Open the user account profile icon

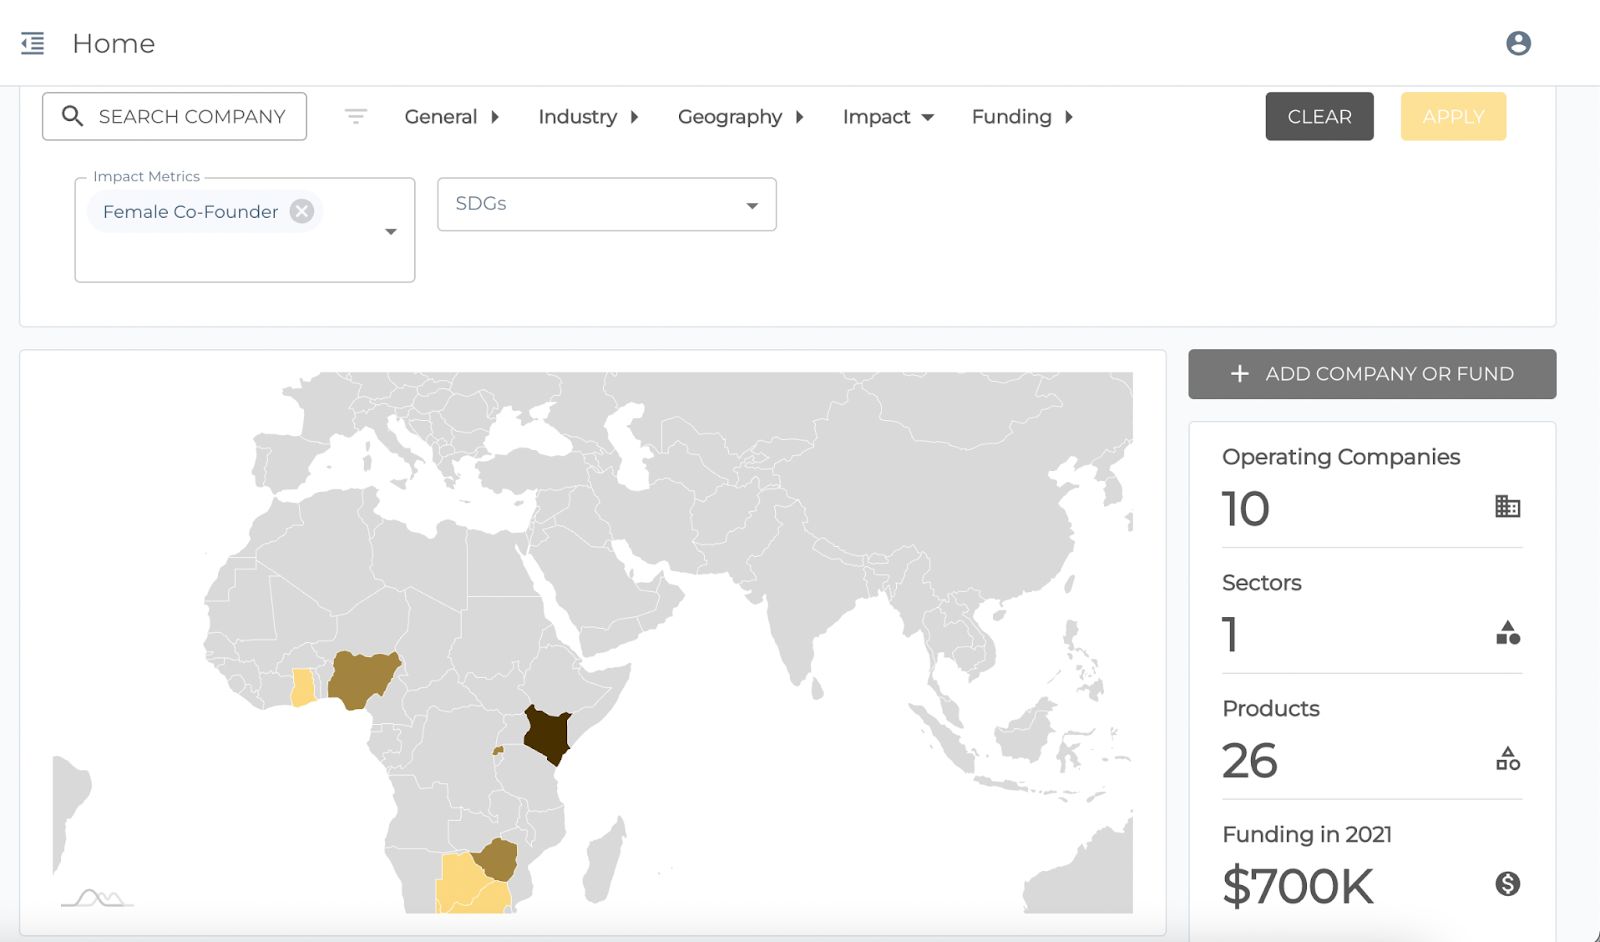click(1518, 43)
